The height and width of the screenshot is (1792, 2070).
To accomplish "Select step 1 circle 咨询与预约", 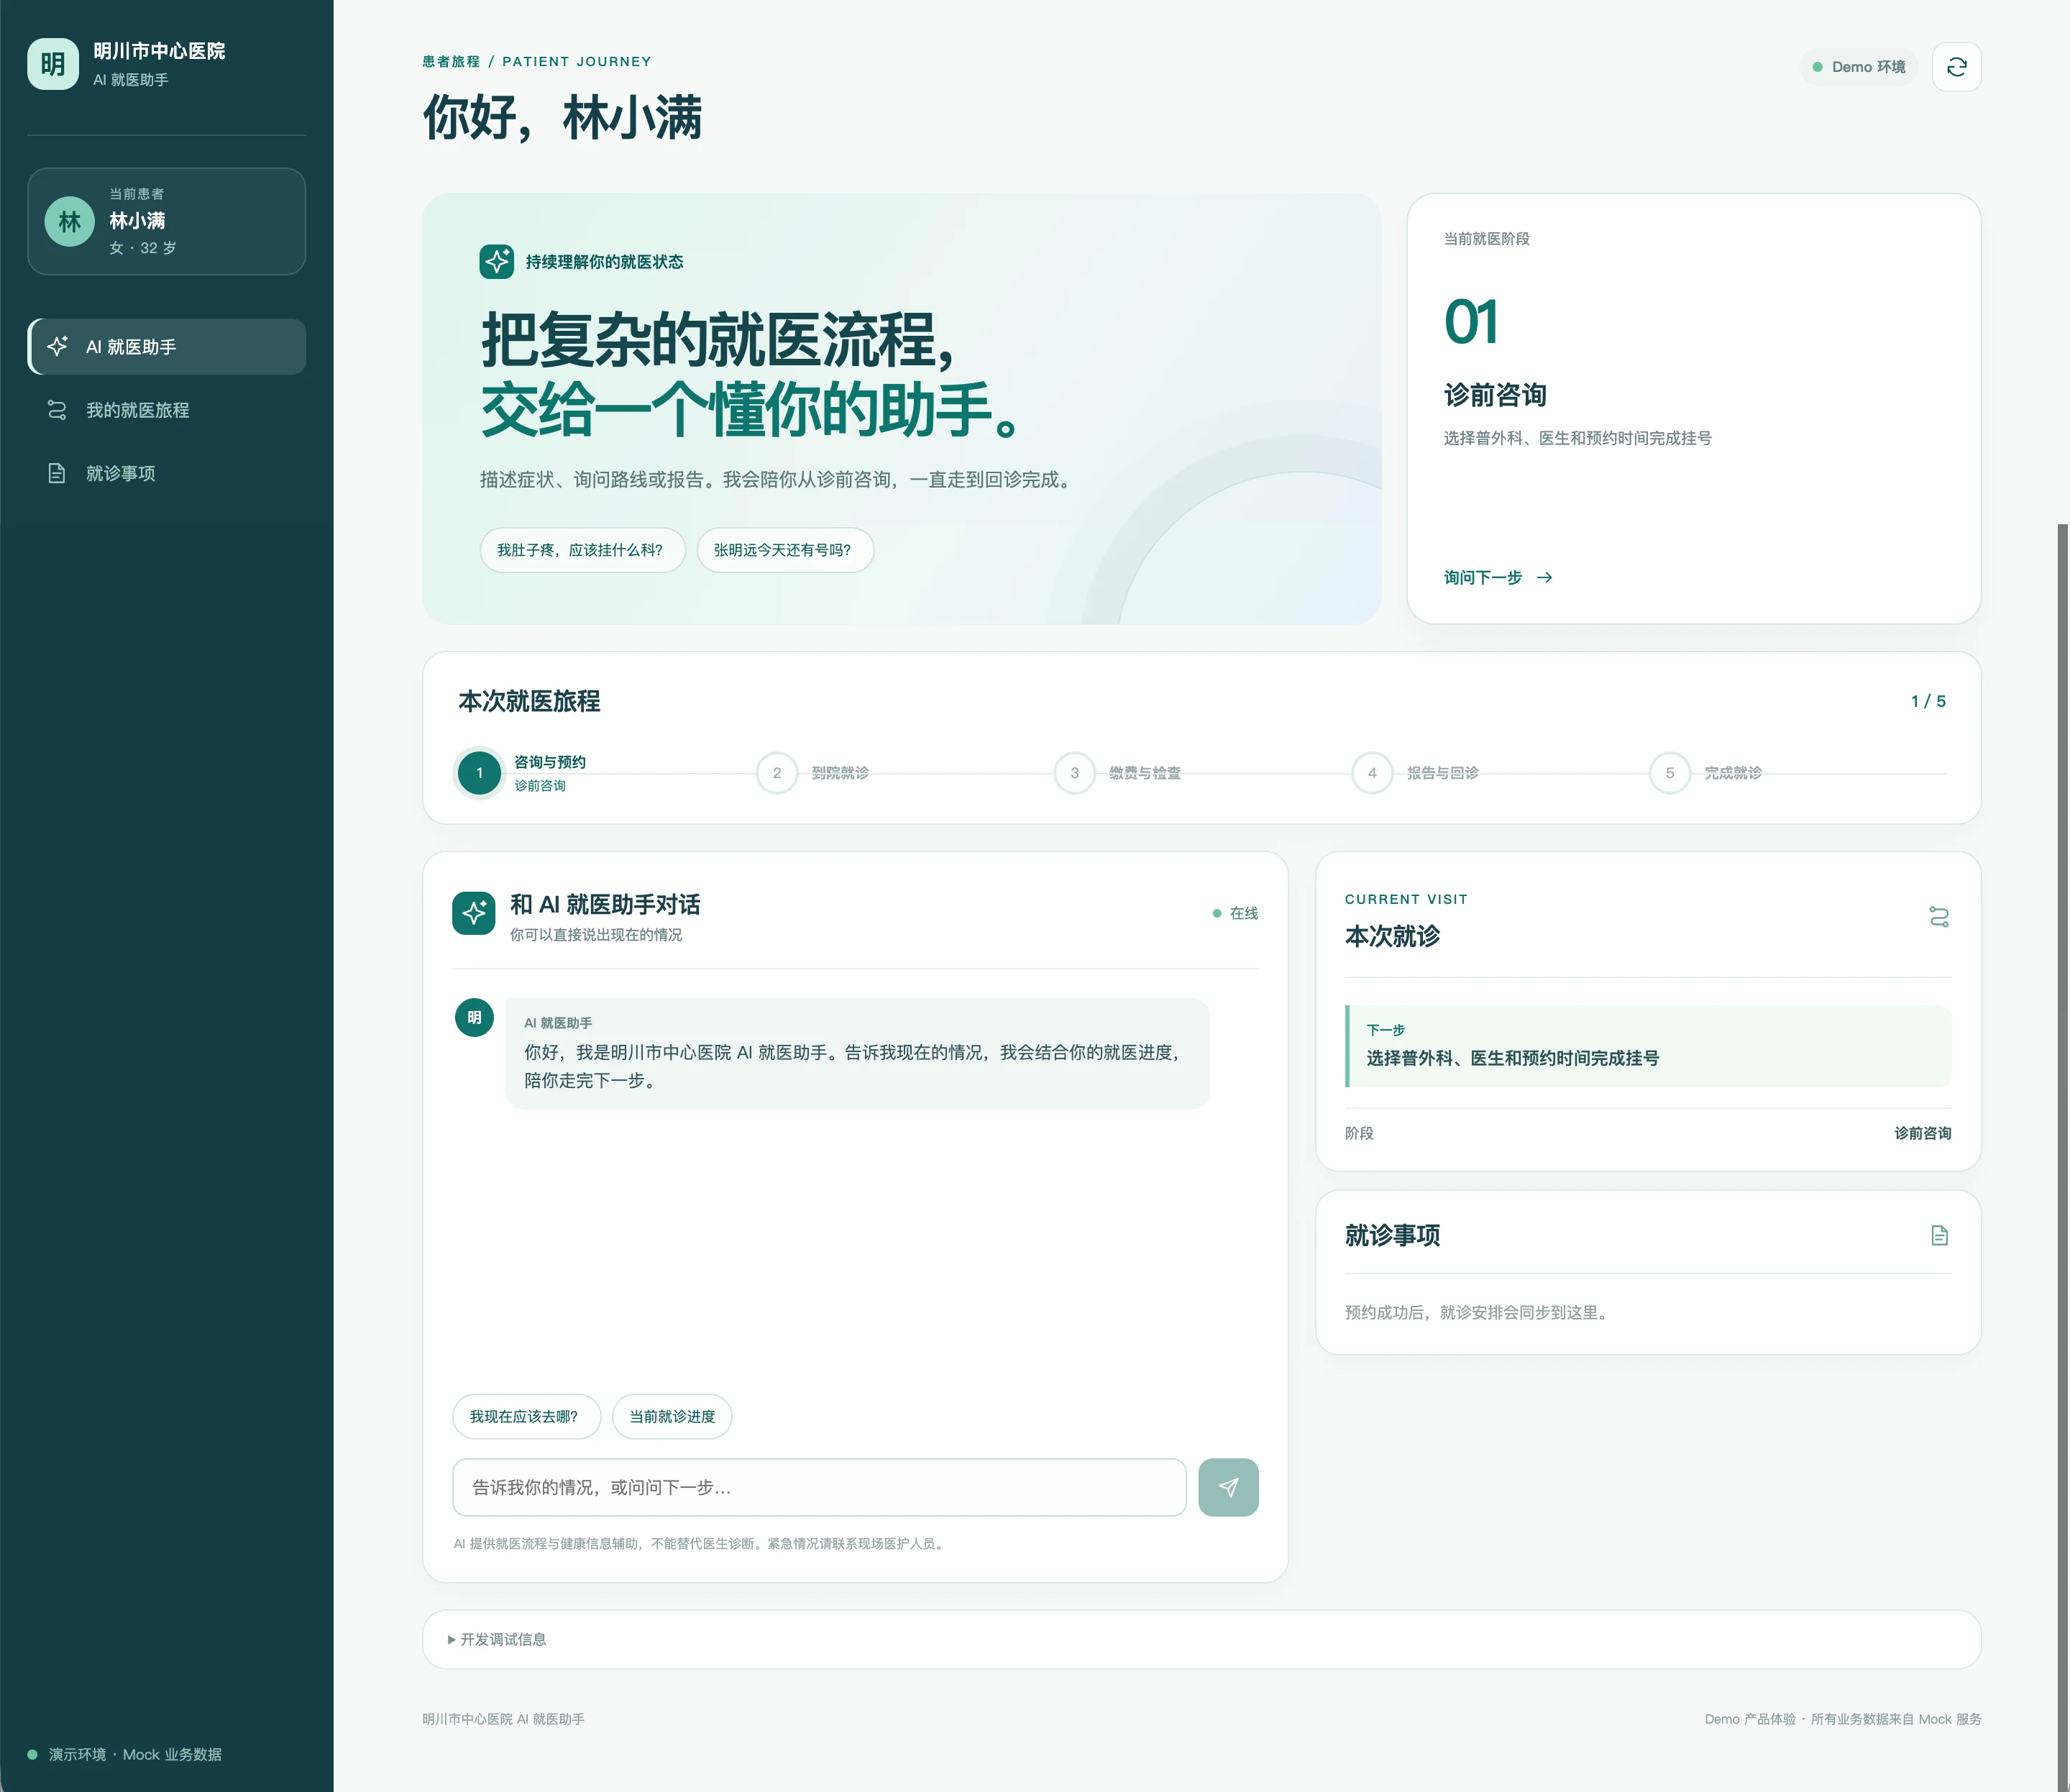I will click(479, 773).
